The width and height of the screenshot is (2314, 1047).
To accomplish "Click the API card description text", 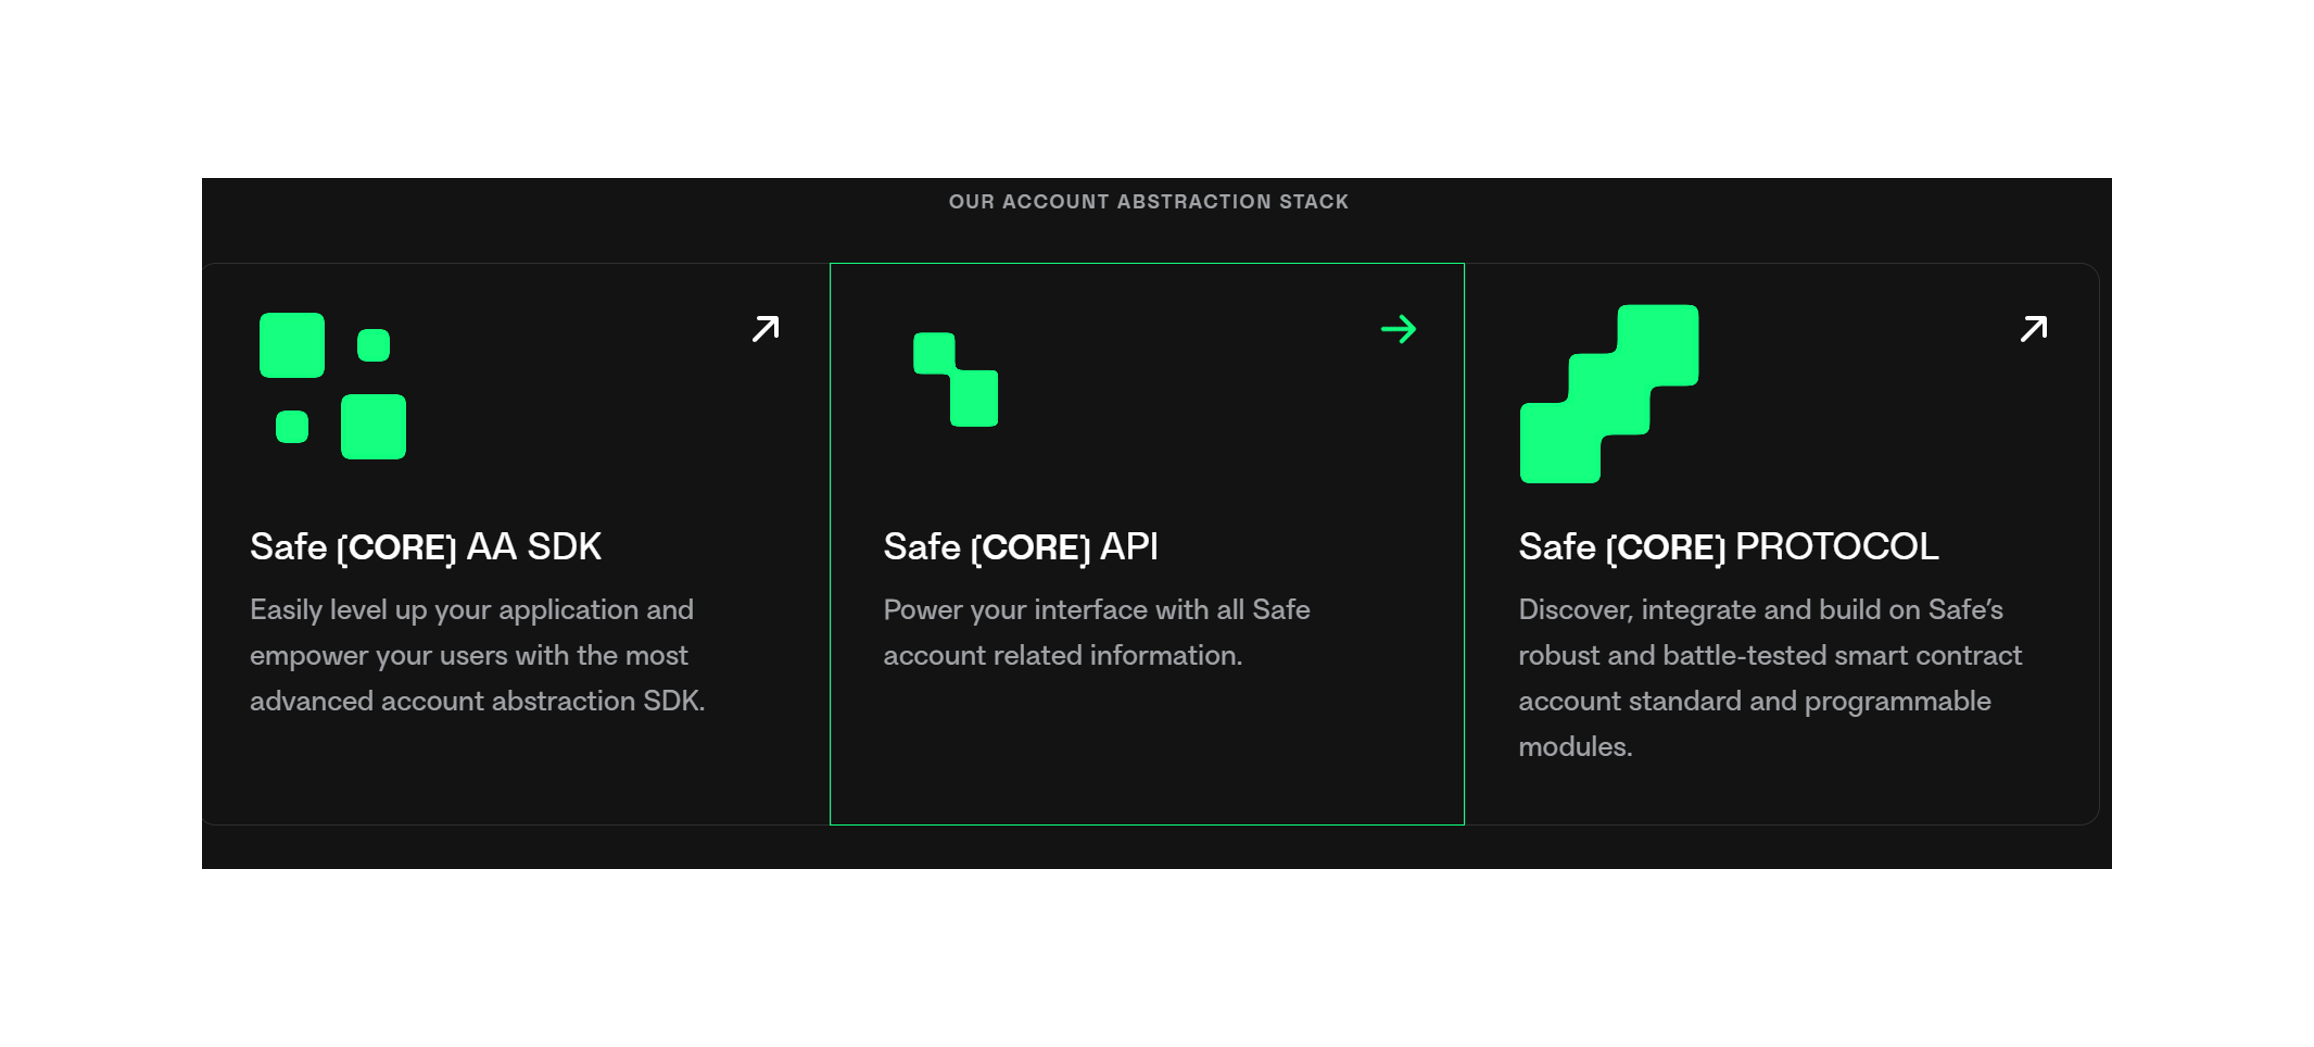I will [x=1096, y=632].
